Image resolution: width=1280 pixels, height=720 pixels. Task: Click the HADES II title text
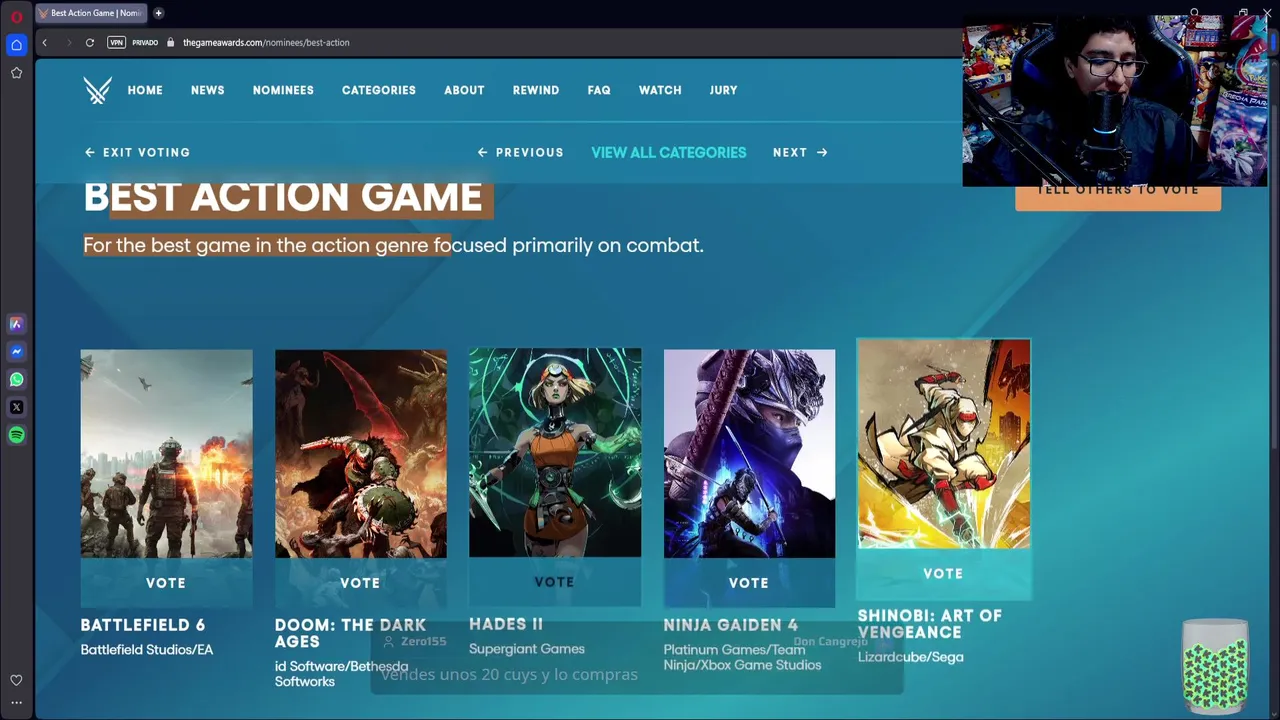click(506, 624)
